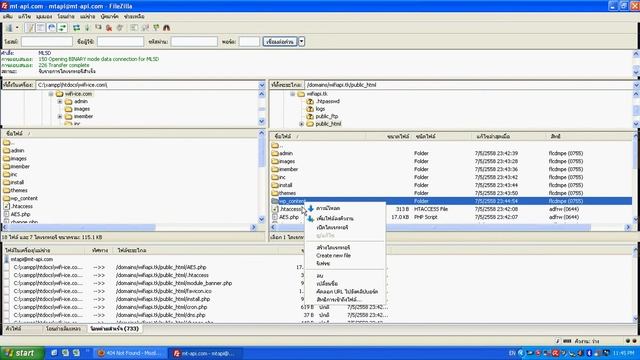Image resolution: width=640 pixels, height=360 pixels.
Task: Expand the public_html node in remote tree
Action: pos(302,124)
